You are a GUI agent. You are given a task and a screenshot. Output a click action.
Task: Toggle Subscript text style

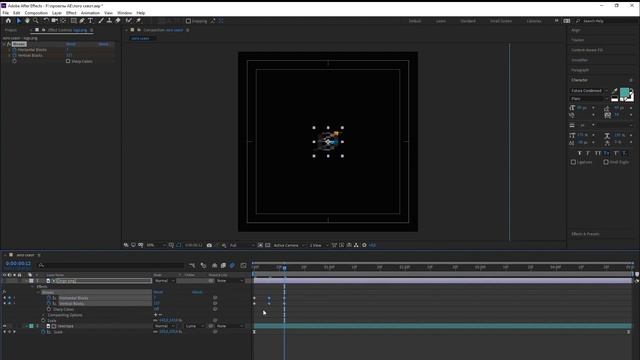(625, 153)
